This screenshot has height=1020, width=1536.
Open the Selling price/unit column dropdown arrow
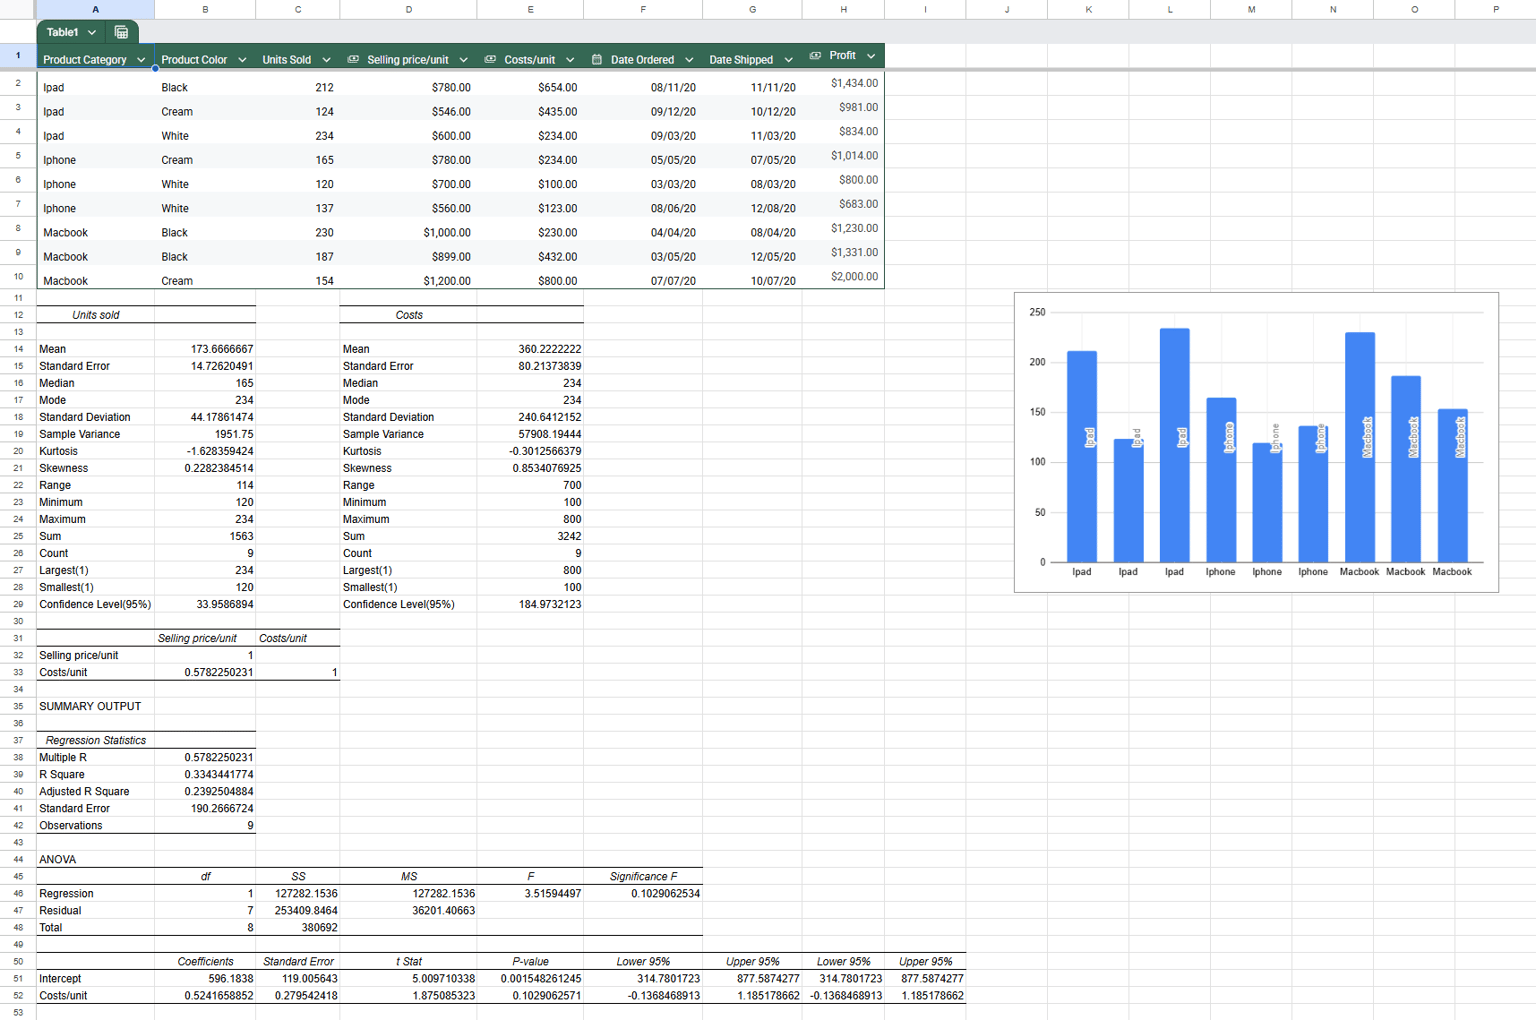[463, 60]
